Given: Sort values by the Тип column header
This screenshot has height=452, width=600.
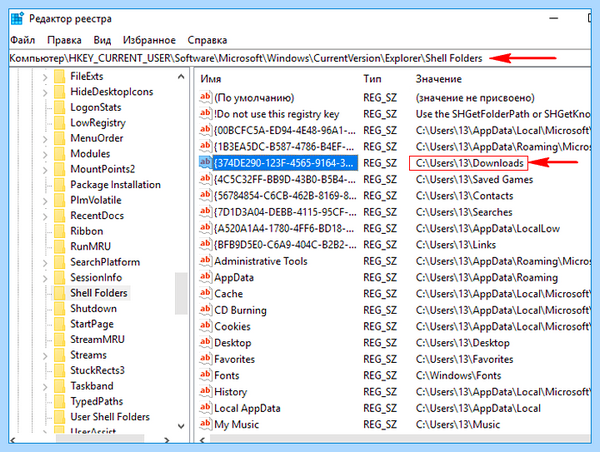Looking at the screenshot, I should [x=372, y=79].
